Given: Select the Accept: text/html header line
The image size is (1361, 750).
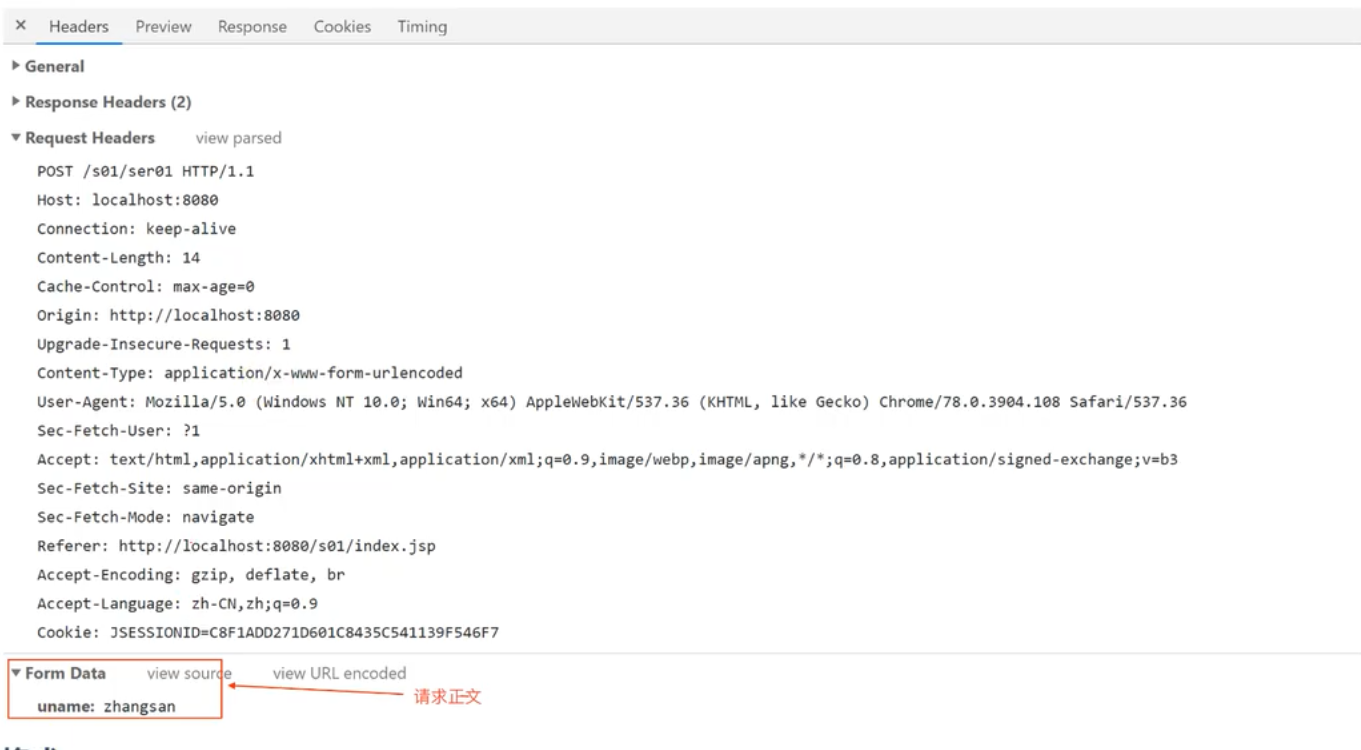Looking at the screenshot, I should pos(607,460).
